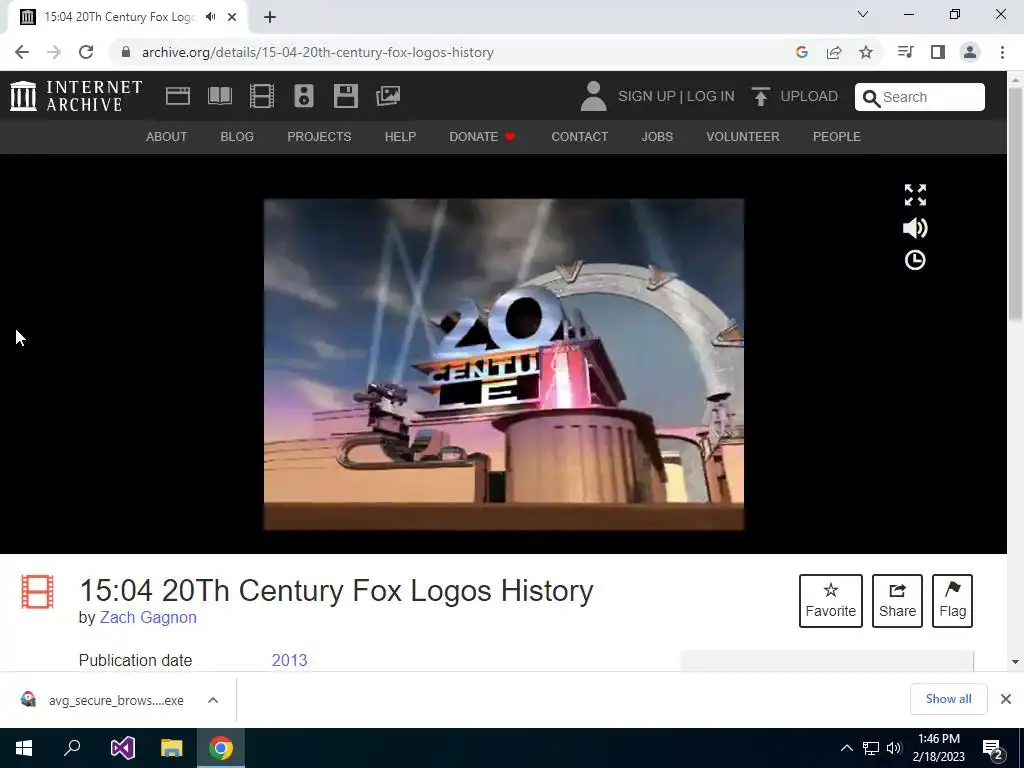Open the Video film-strip collection icon

tap(262, 96)
